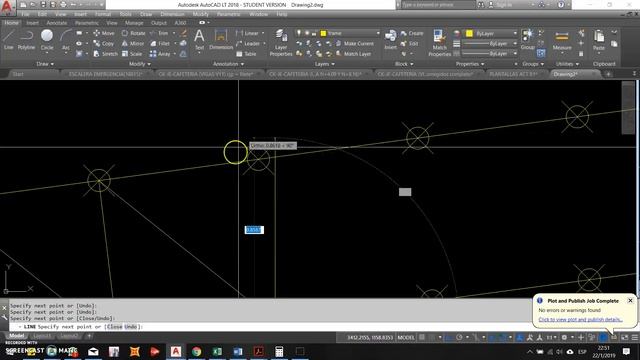Click the Group icon

[527, 40]
